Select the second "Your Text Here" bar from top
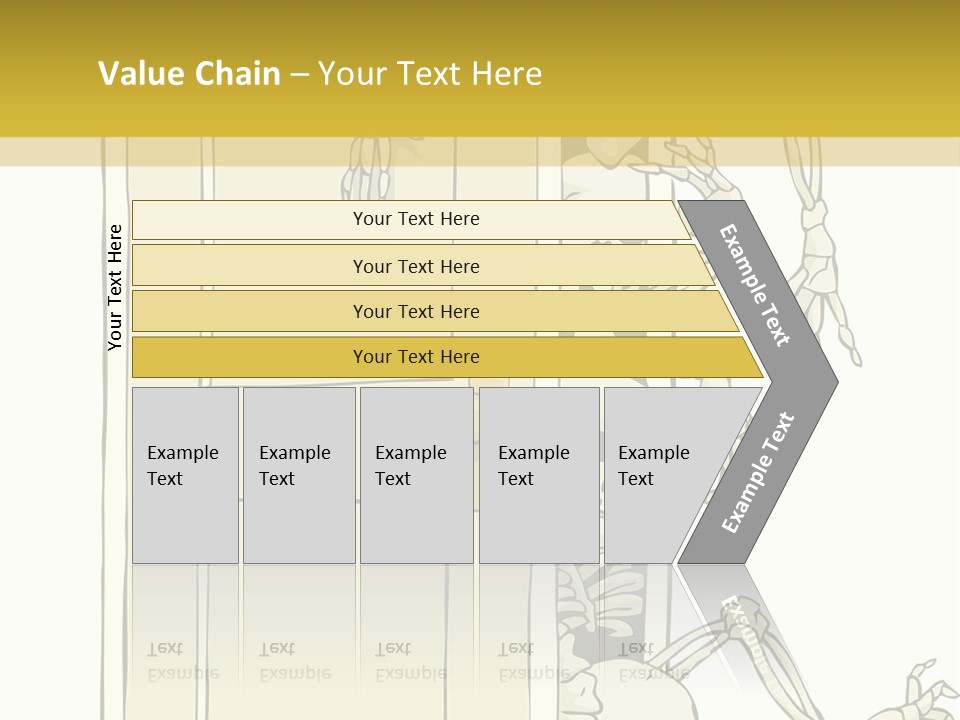 [x=415, y=266]
